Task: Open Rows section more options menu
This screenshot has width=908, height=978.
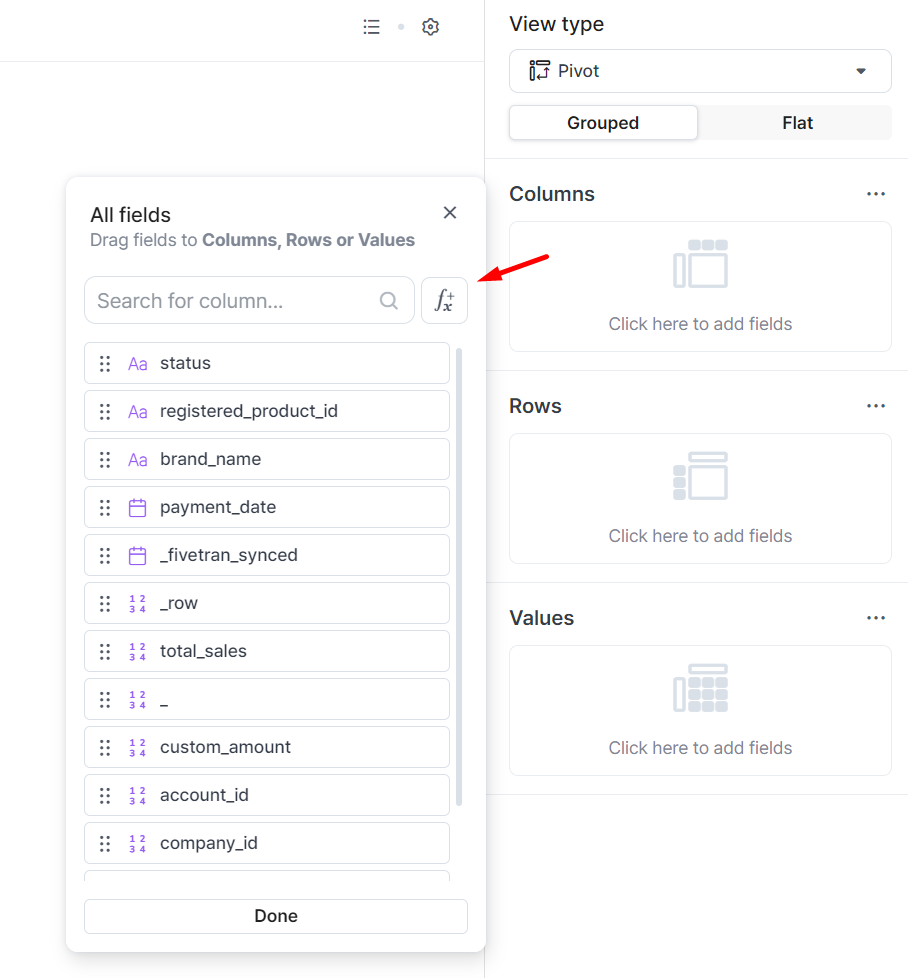Action: point(876,406)
